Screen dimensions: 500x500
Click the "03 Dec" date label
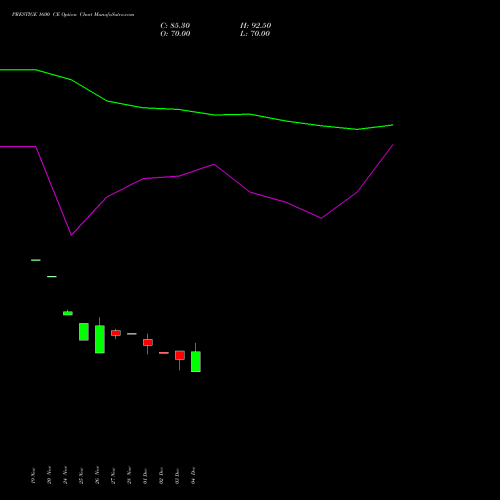click(177, 476)
